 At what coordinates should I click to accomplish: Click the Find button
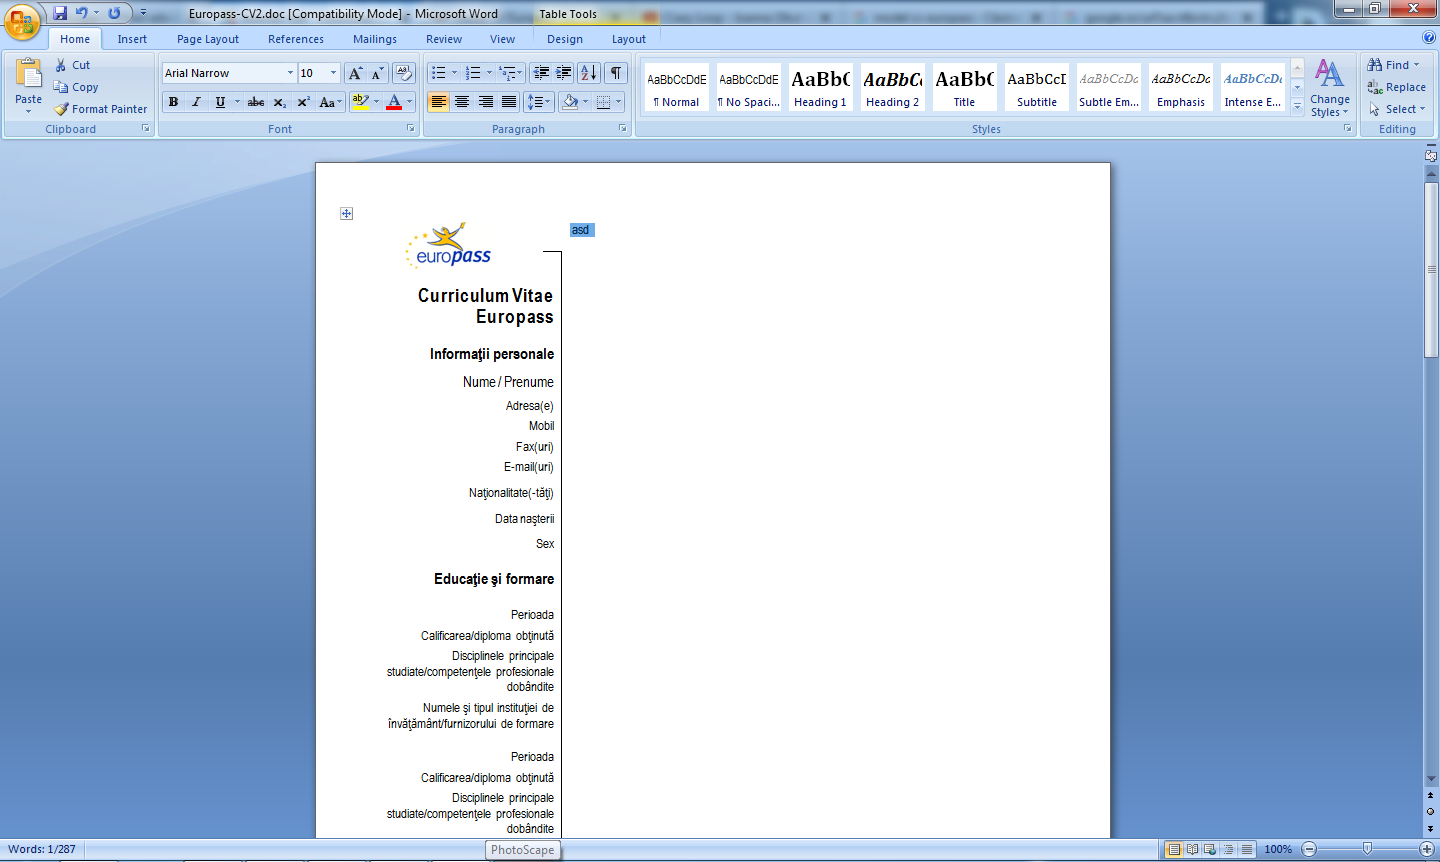coord(1393,65)
